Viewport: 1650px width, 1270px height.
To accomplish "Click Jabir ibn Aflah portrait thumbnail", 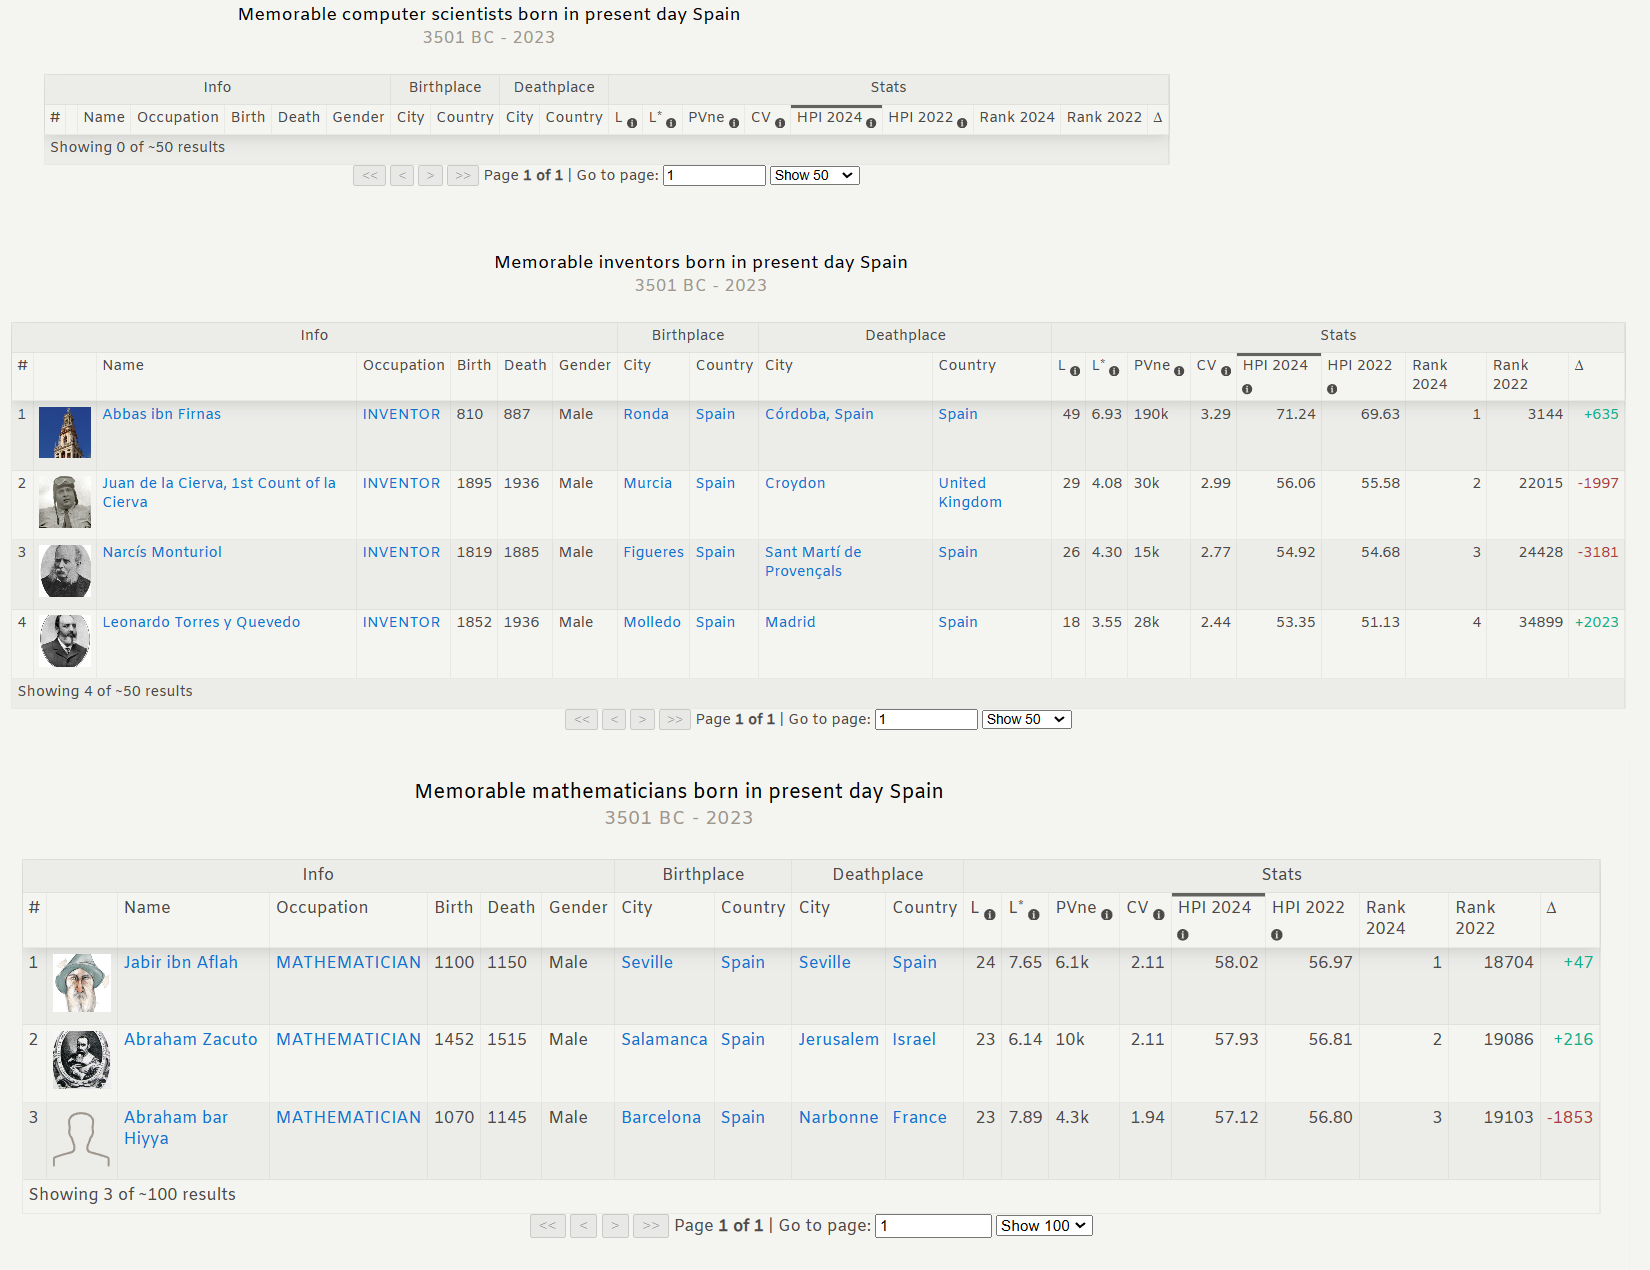I will [81, 983].
